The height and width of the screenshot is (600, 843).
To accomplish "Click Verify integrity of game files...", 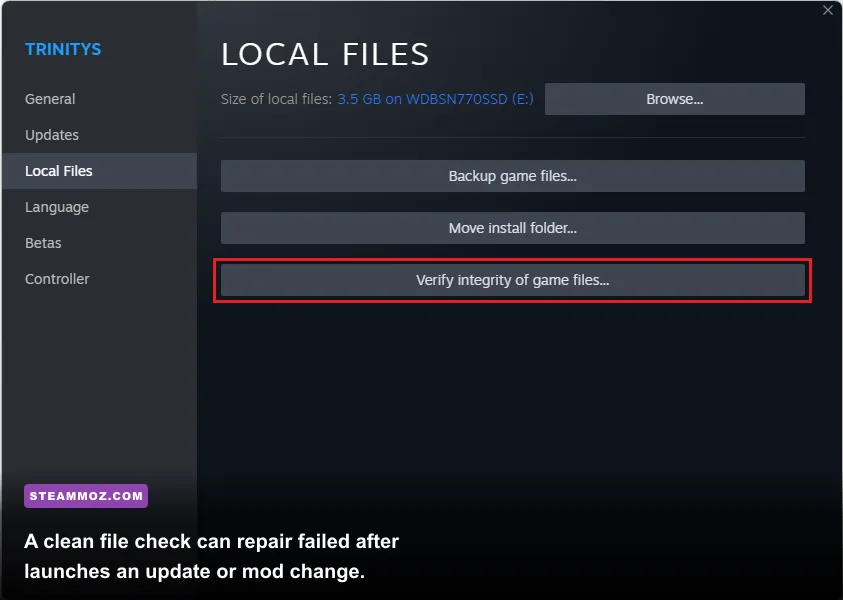I will tap(512, 280).
